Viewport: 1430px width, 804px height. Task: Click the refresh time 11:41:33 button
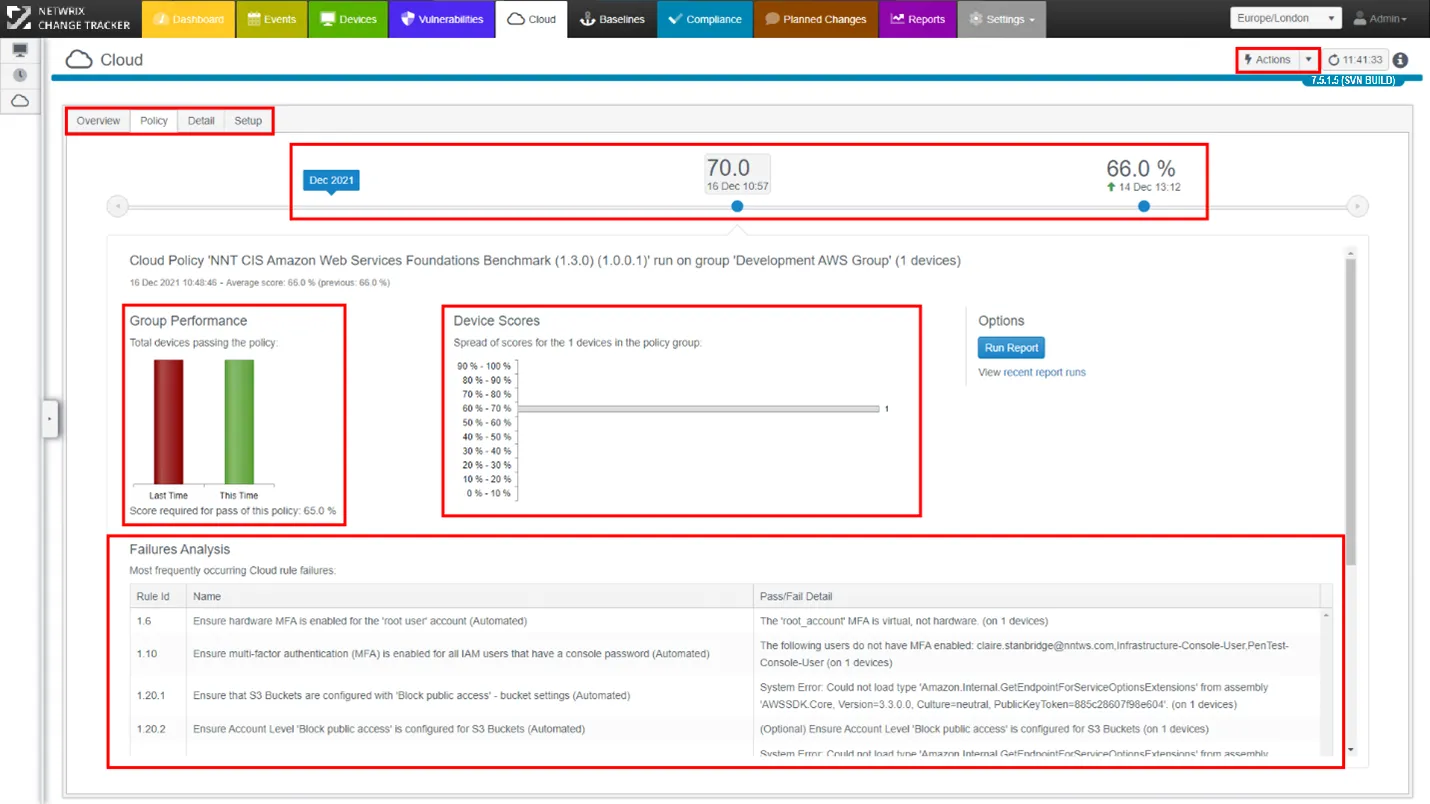(1356, 60)
